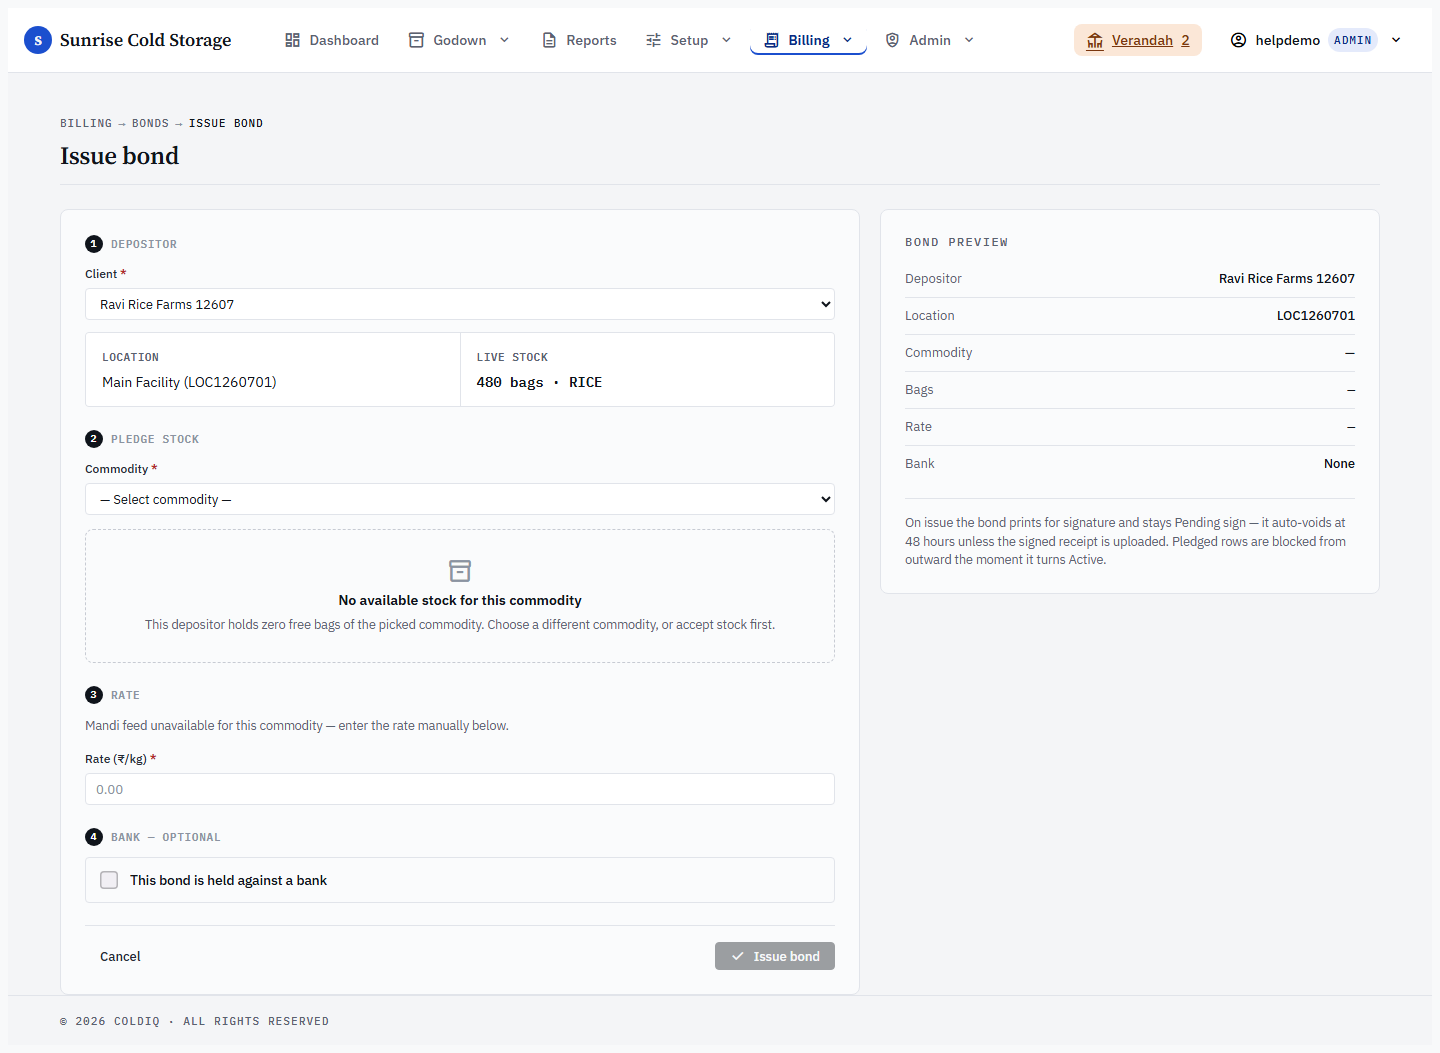Click the preview 'Commodity' row label

(938, 352)
